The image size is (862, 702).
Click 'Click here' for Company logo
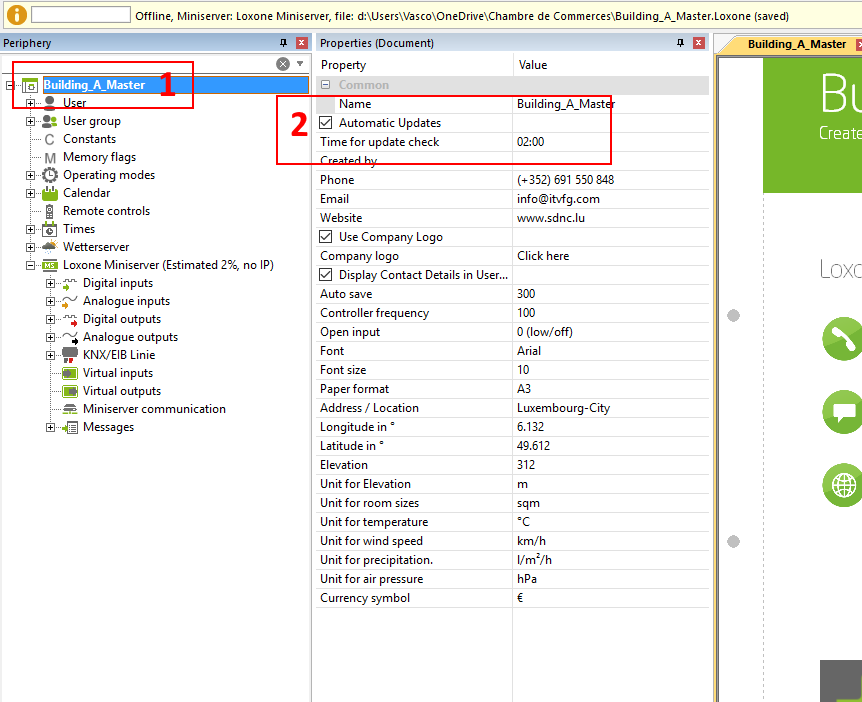(x=543, y=256)
